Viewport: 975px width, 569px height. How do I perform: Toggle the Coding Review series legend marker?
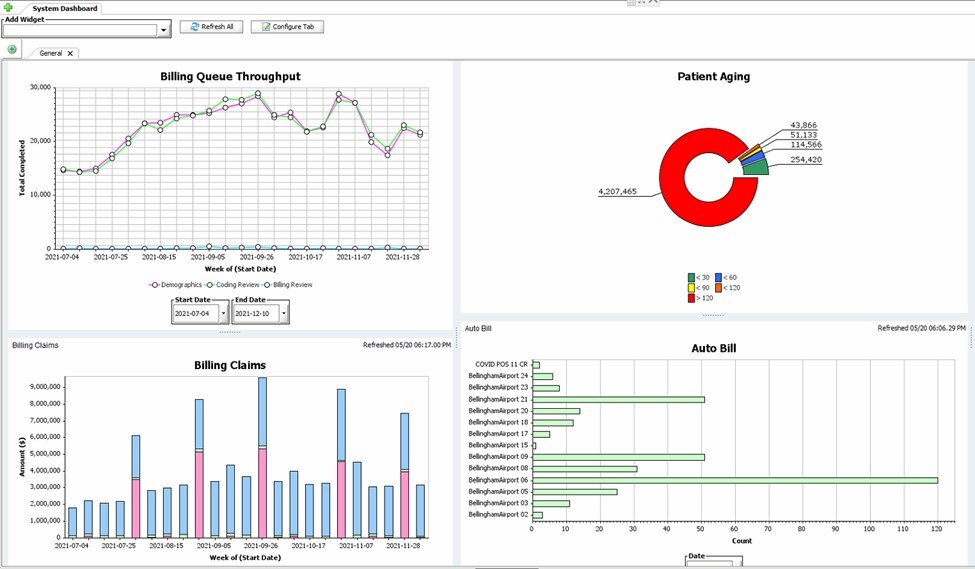point(210,285)
